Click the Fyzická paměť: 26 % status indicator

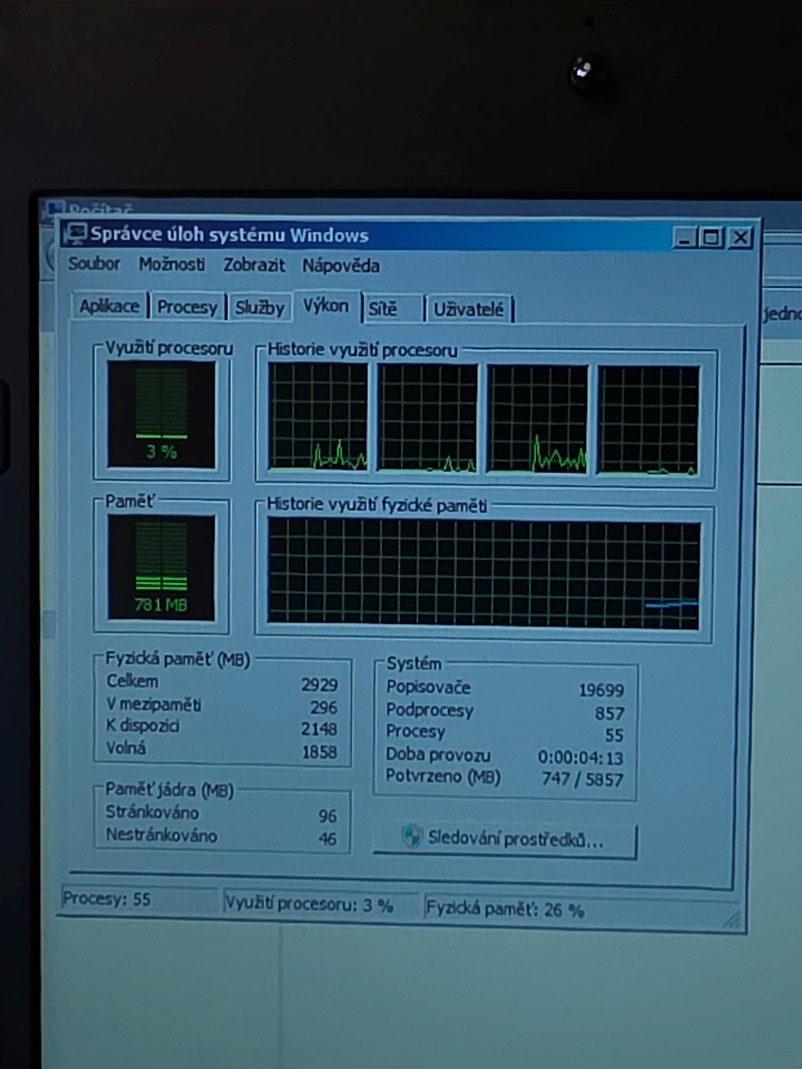point(510,908)
